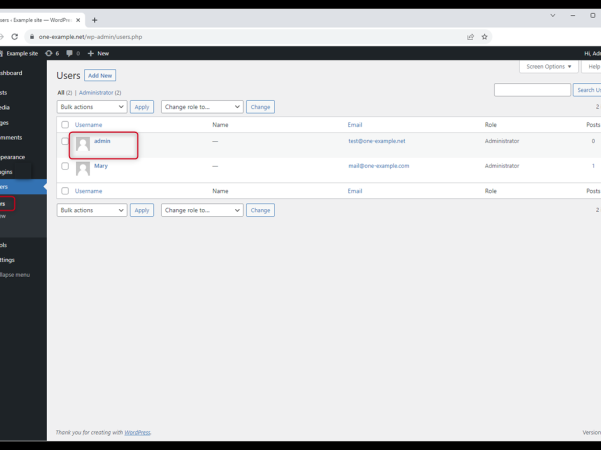Open the top 'Change role to…' dropdown

202,107
